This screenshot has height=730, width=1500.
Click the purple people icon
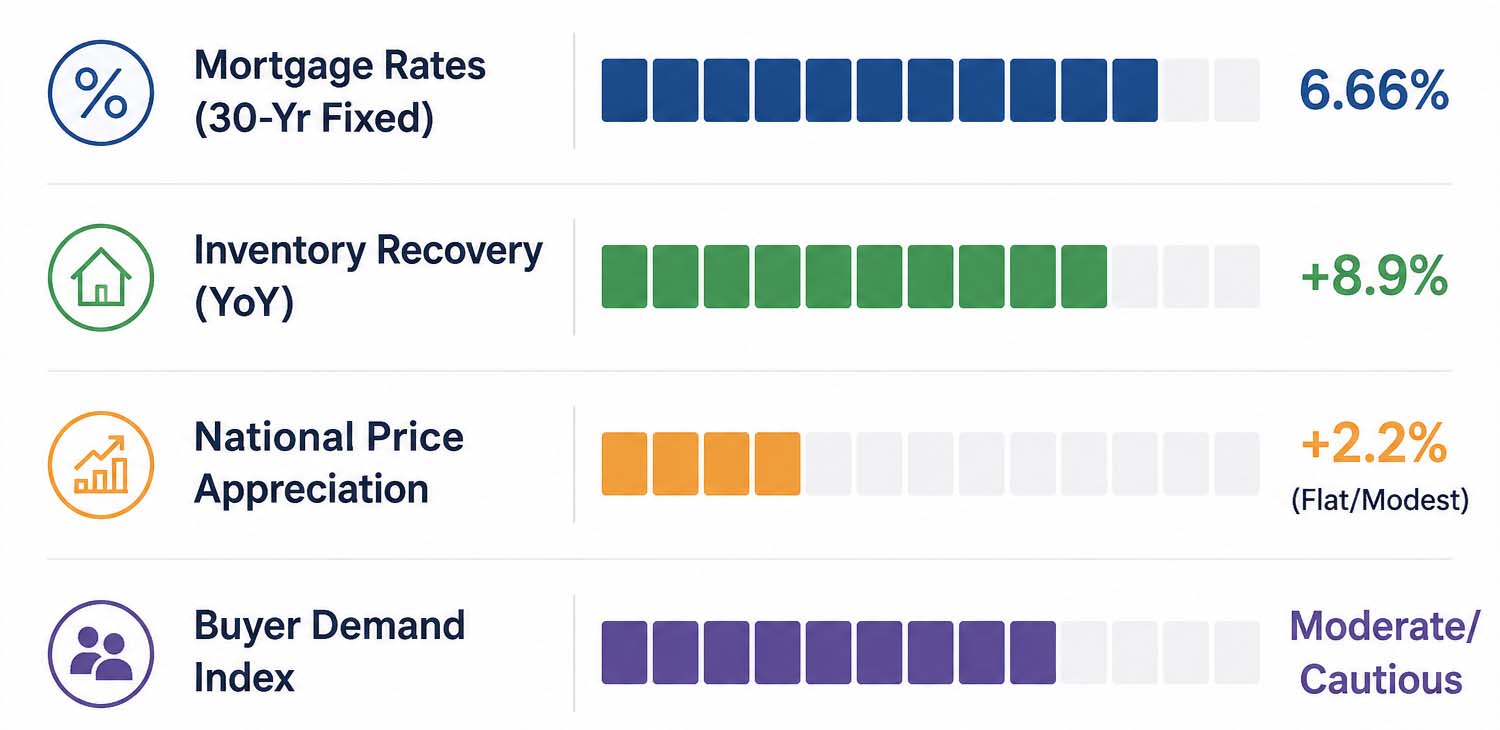101,652
